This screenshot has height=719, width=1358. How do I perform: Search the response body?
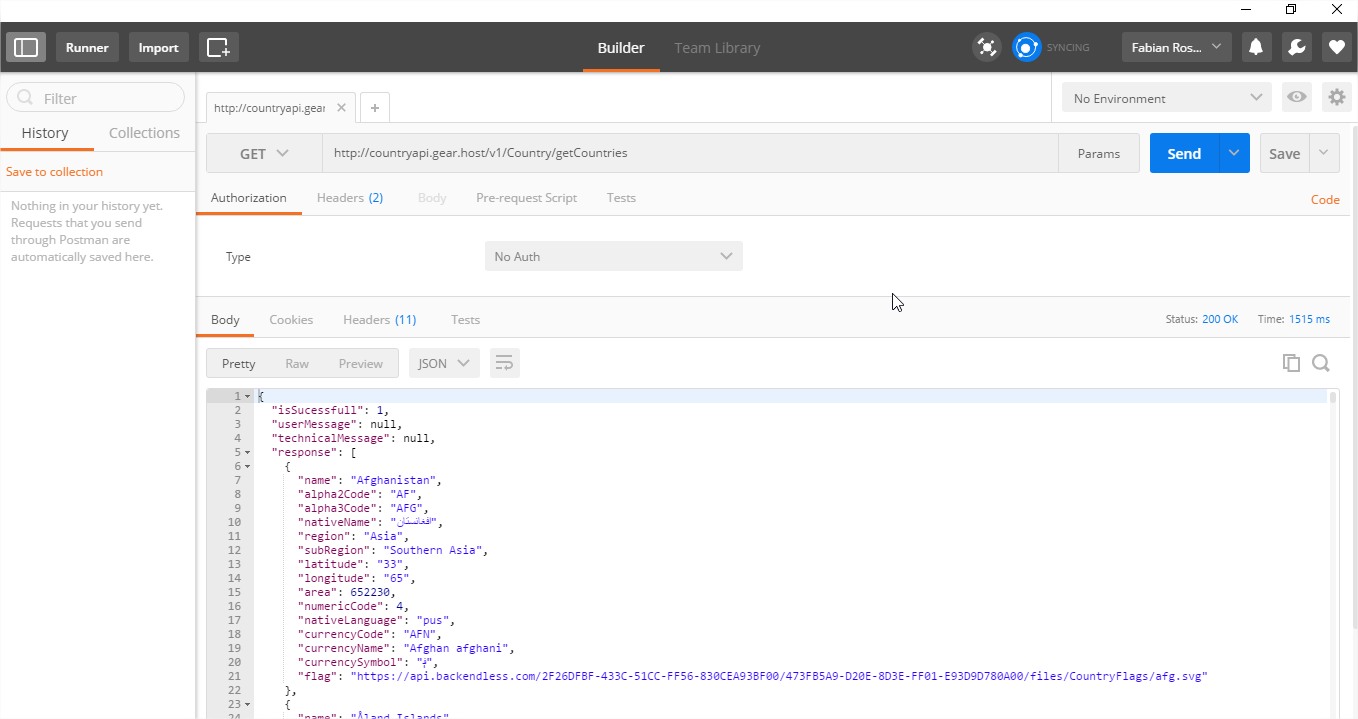point(1321,363)
